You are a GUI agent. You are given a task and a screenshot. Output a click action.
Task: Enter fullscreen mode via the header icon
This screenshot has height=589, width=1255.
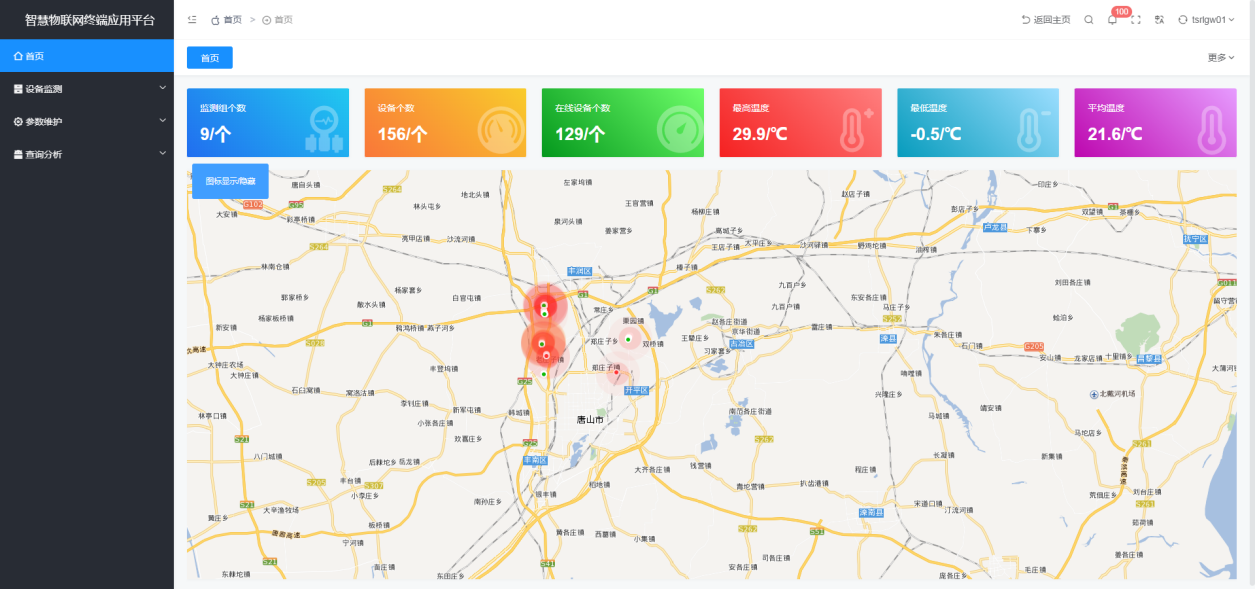pyautogui.click(x=1136, y=20)
